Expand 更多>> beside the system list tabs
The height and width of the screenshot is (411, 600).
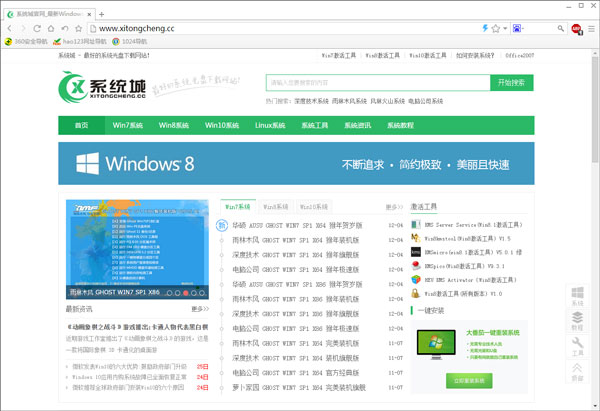pyautogui.click(x=394, y=207)
